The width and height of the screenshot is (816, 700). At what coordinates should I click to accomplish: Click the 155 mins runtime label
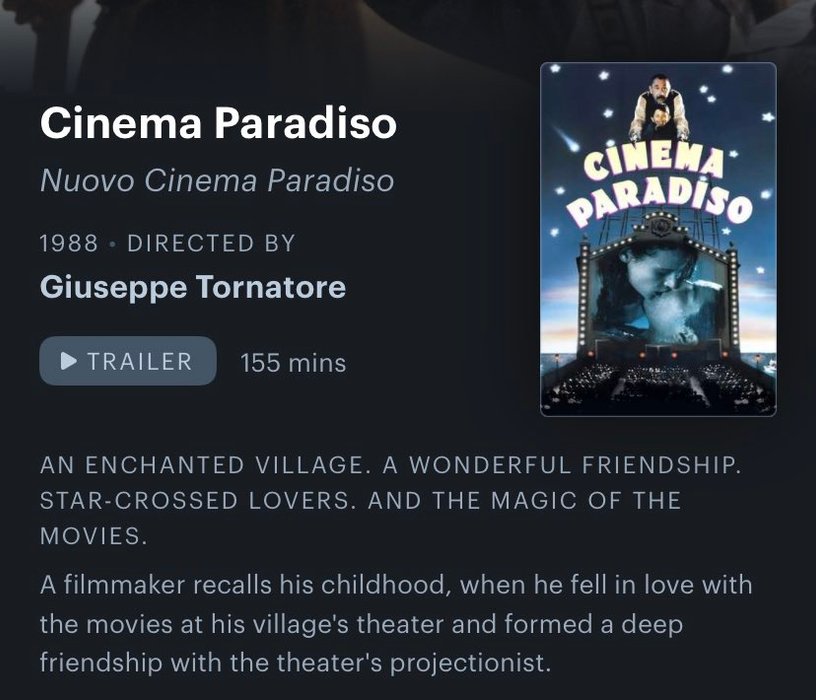click(293, 363)
